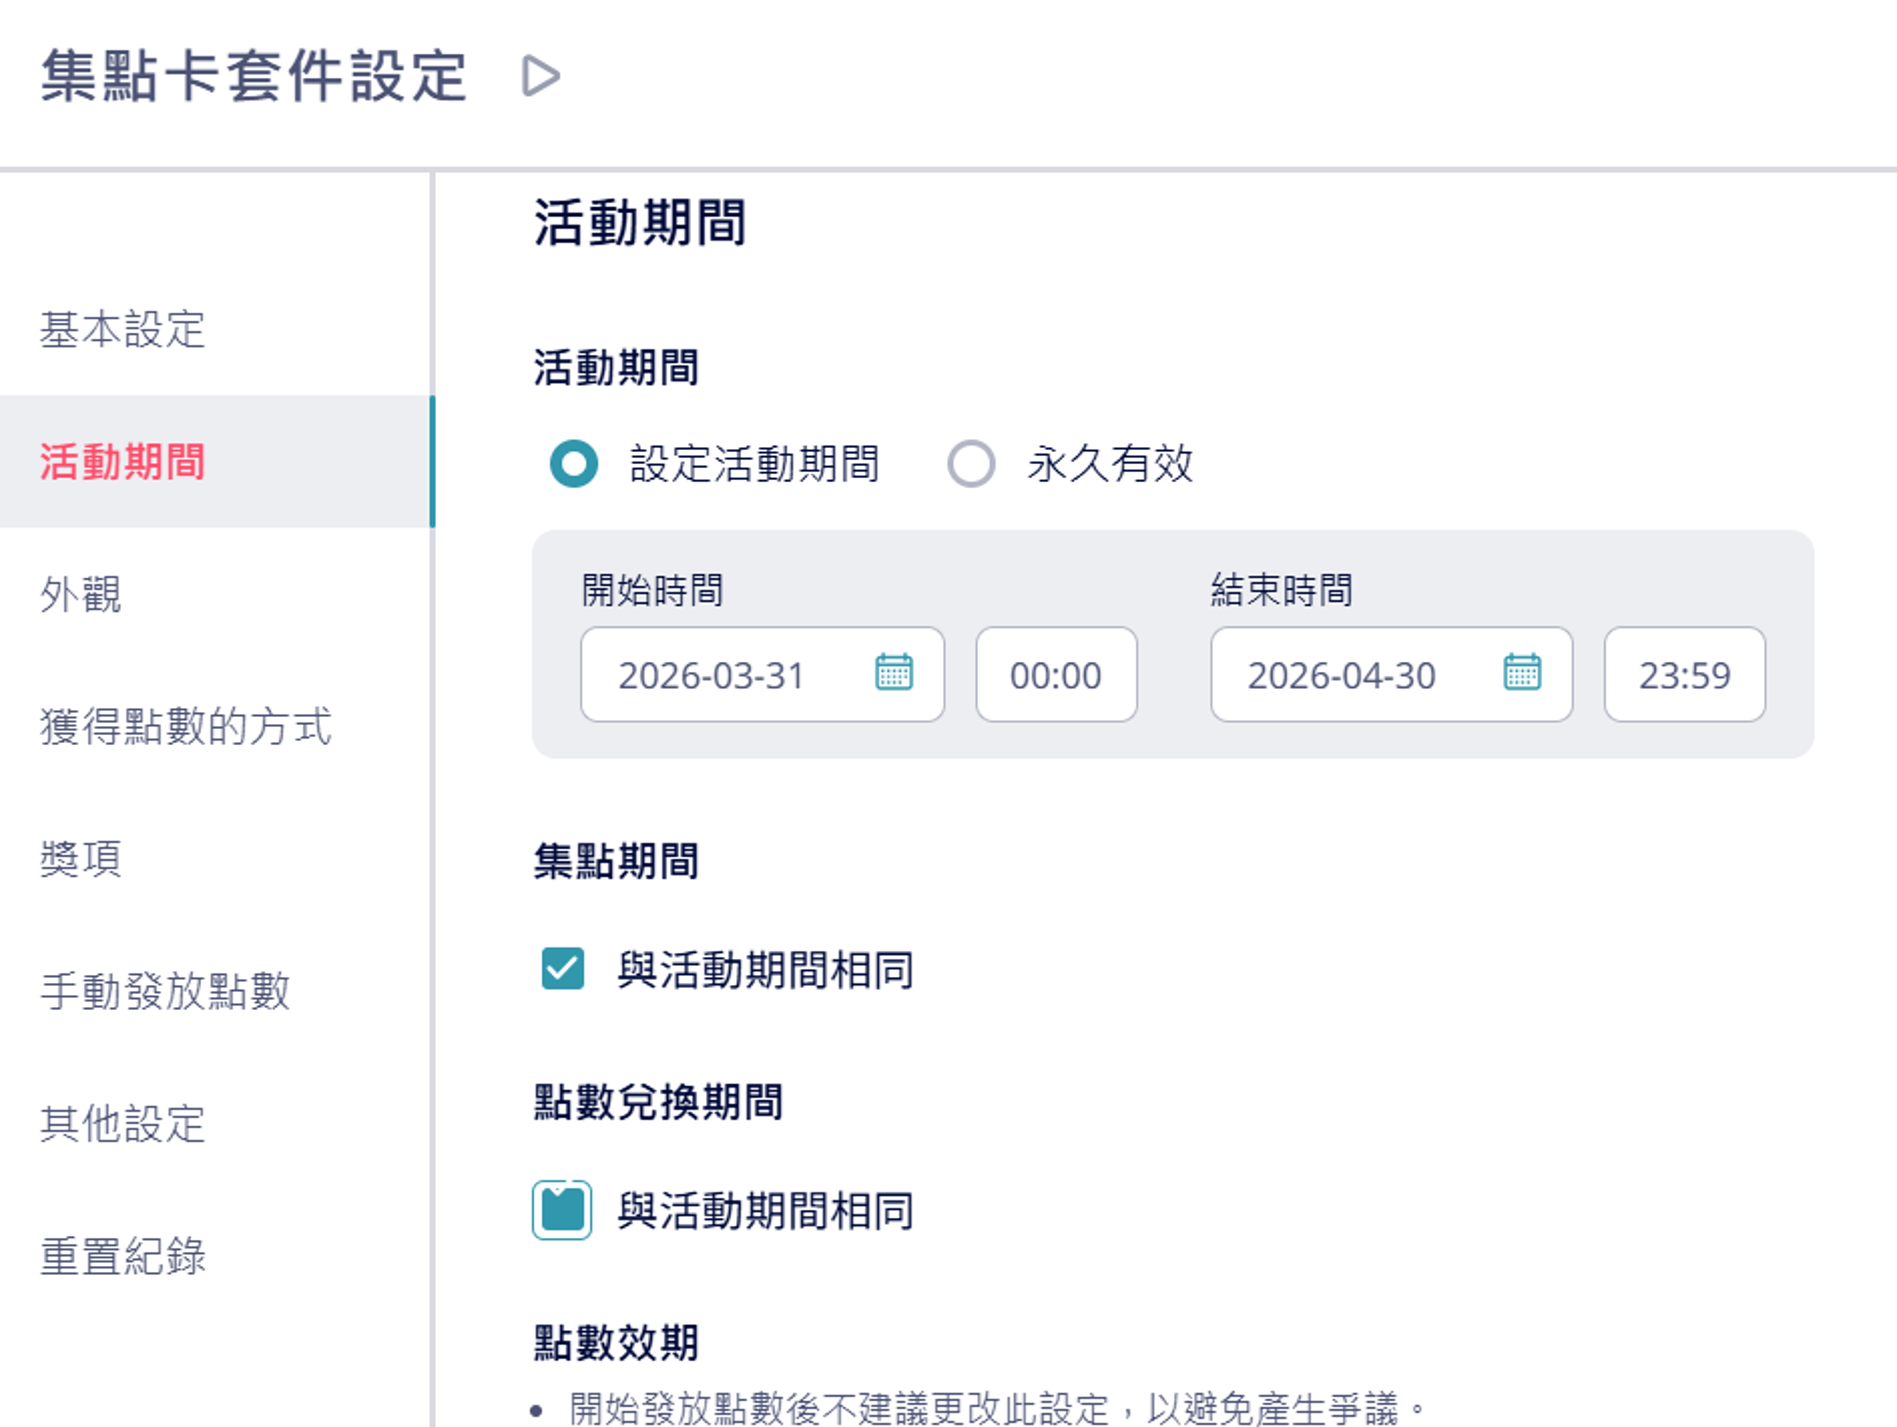Image resolution: width=1897 pixels, height=1427 pixels.
Task: Click the start date field 2026-03-31
Action: point(712,675)
